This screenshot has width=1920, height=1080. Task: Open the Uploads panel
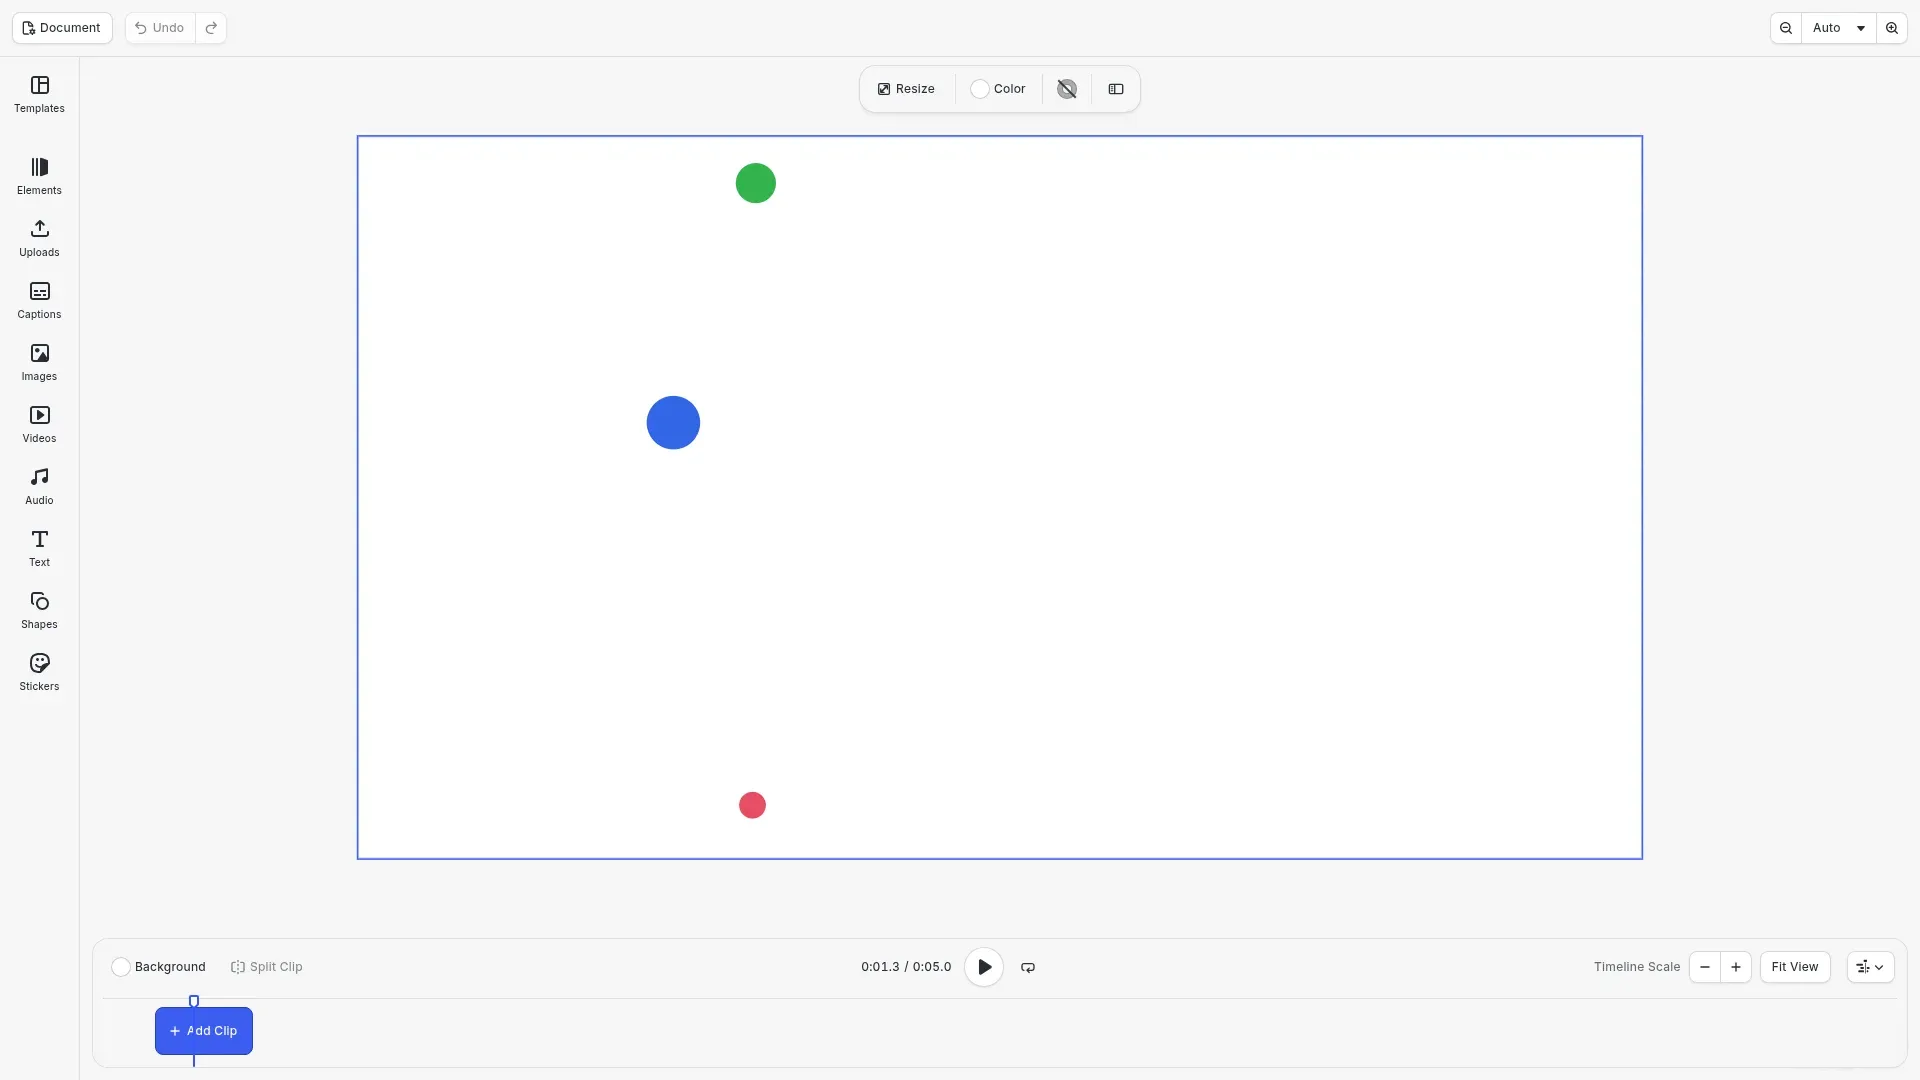pos(39,239)
